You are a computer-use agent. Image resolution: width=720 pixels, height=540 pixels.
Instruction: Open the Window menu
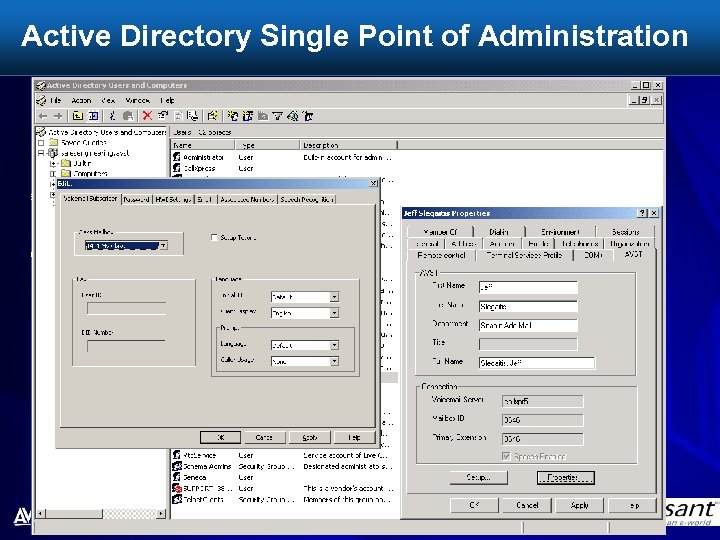pos(137,101)
